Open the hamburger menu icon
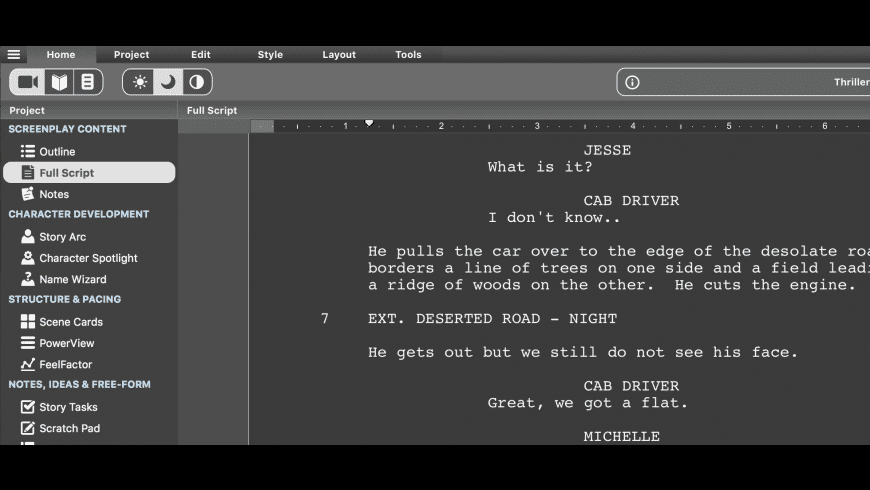 tap(14, 54)
